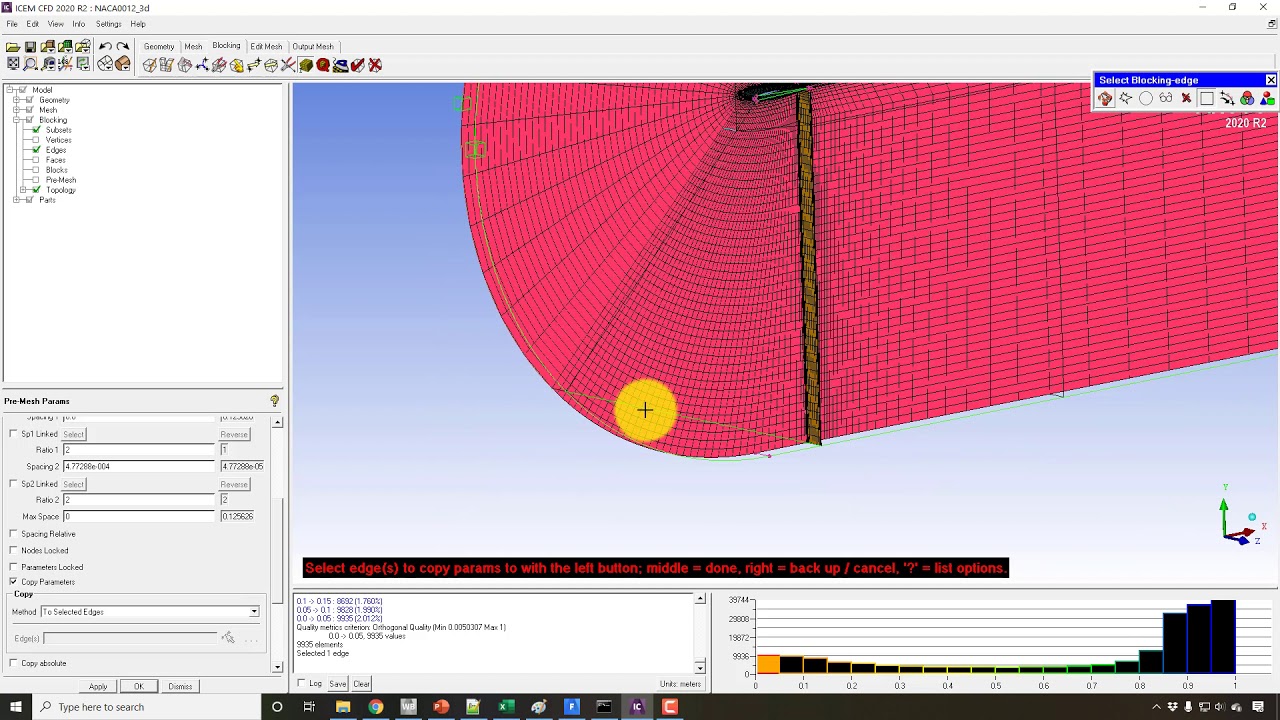Collapse the Blocking tree node

coord(16,120)
